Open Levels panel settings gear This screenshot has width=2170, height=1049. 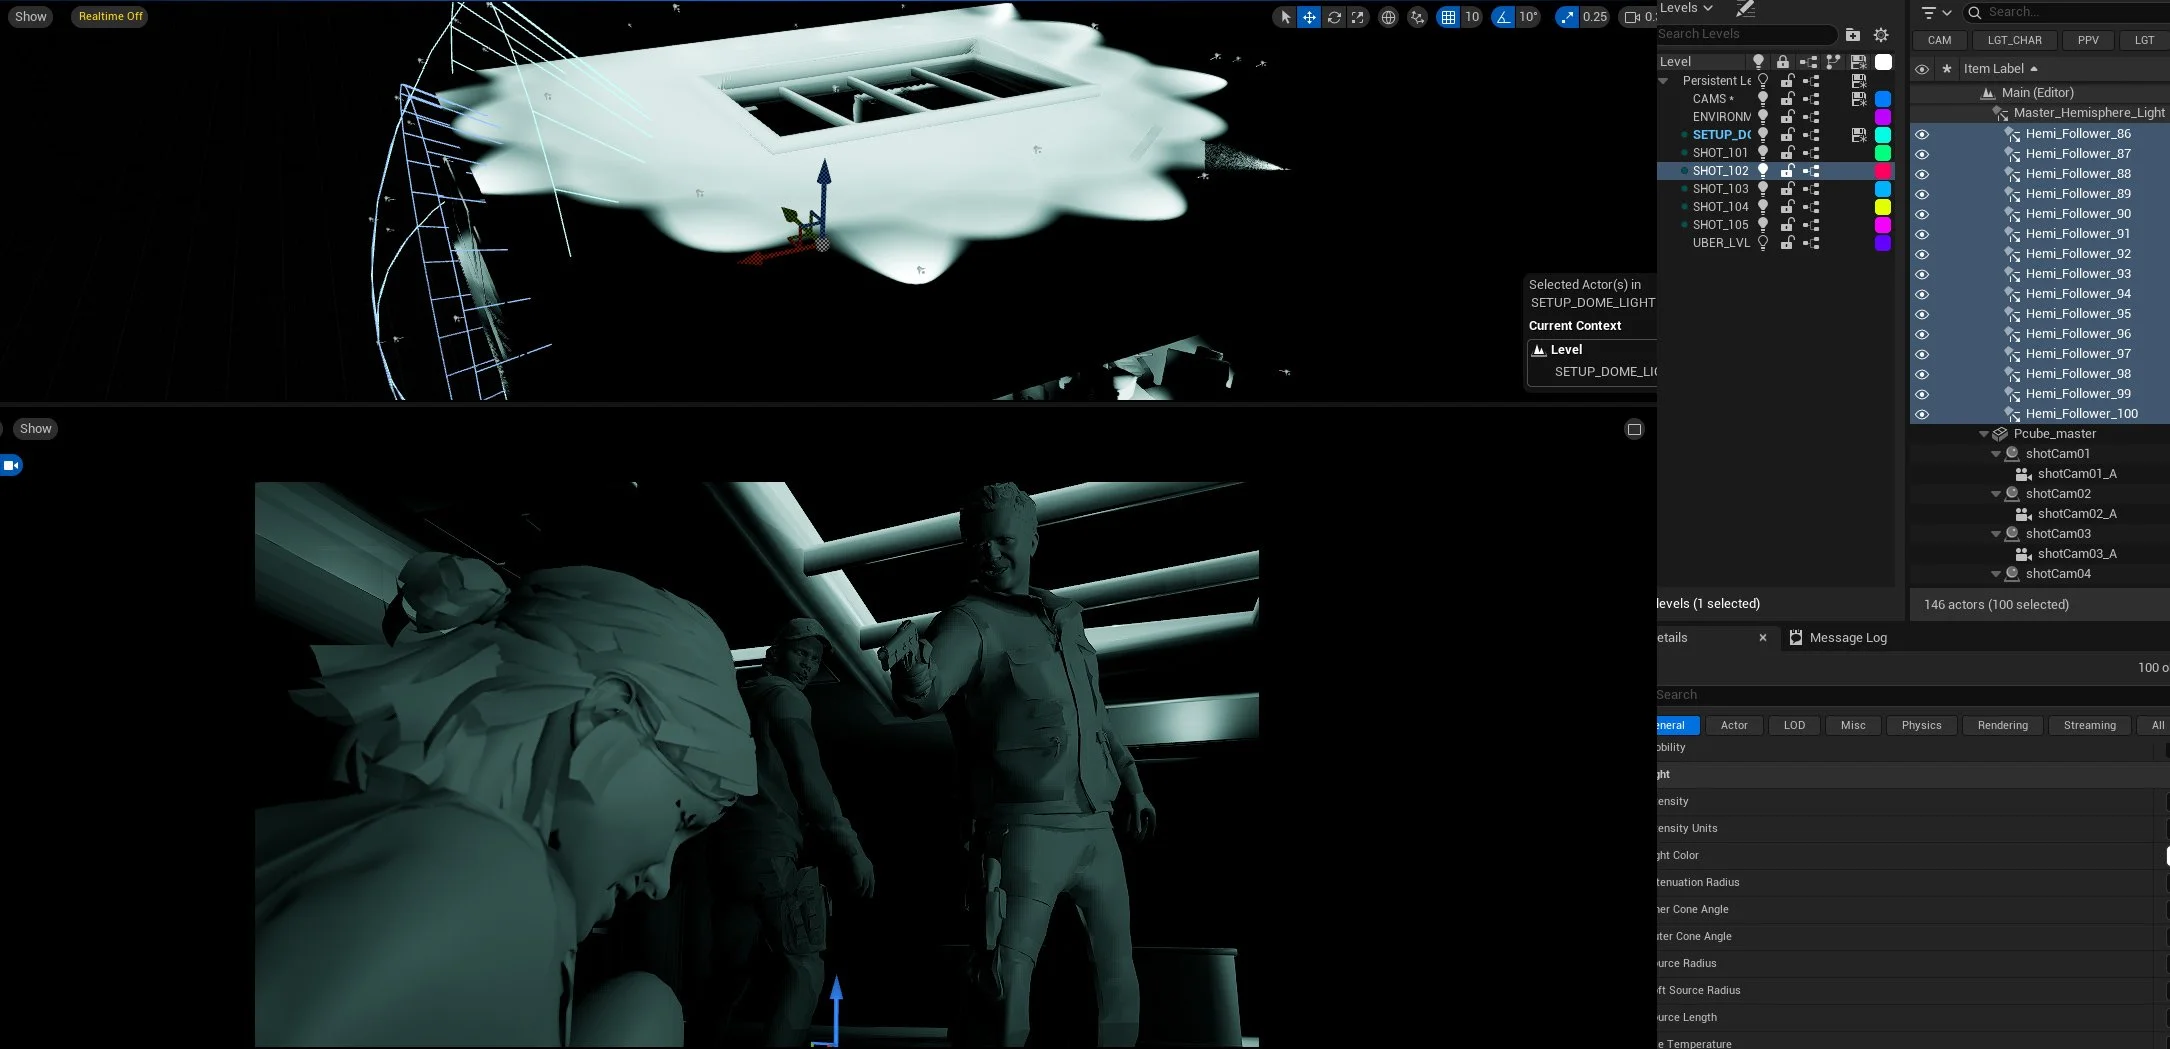pyautogui.click(x=1881, y=34)
